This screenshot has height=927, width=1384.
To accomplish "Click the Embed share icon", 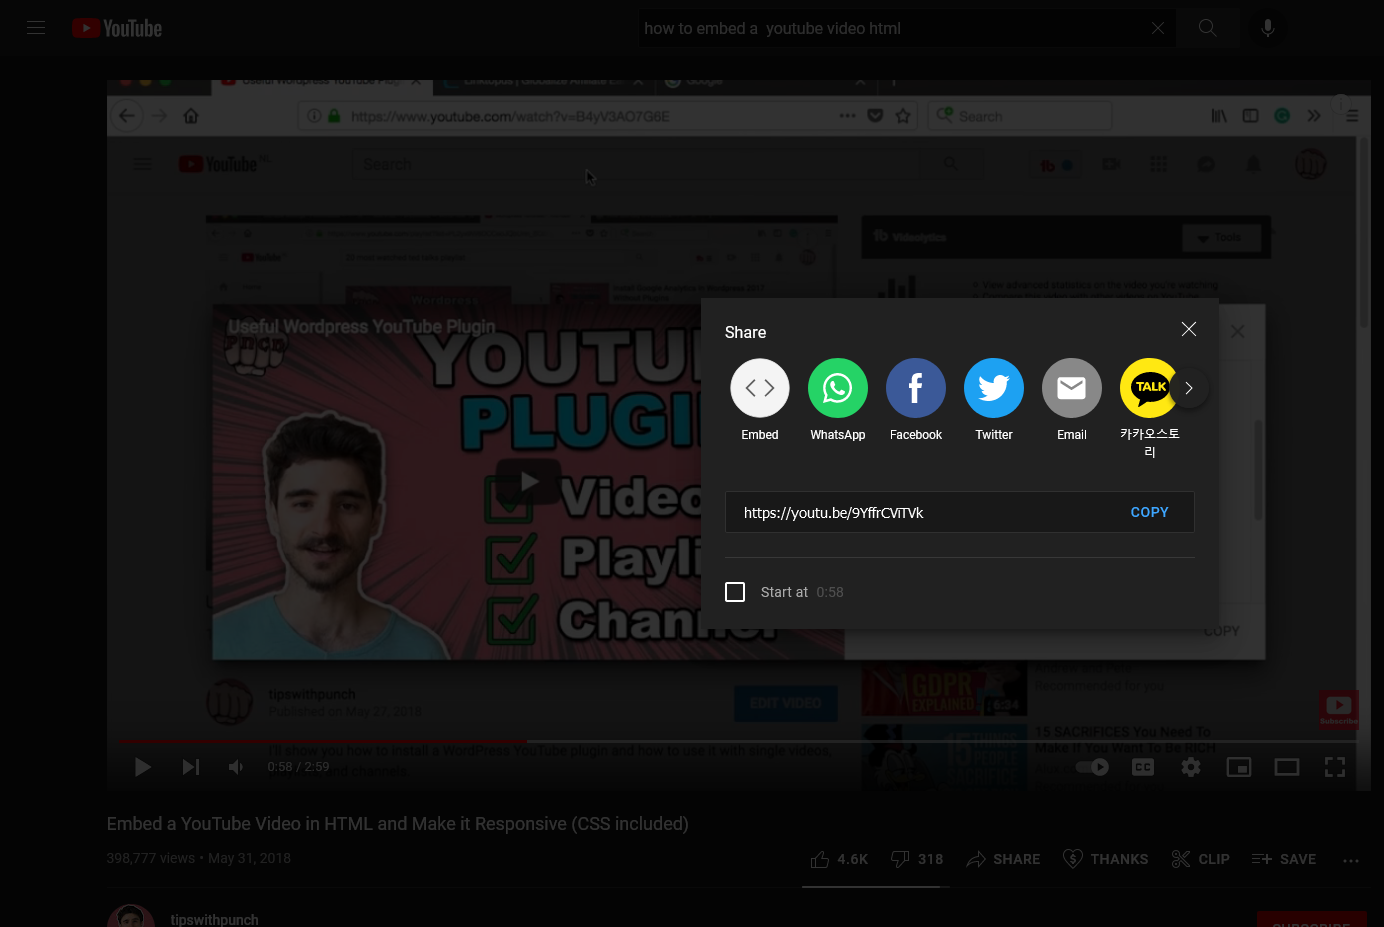I will (760, 388).
